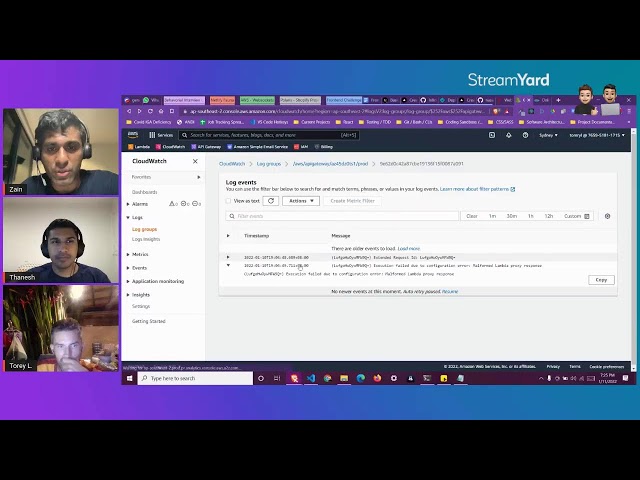Screen dimensions: 640x480
Task: Focus the AWS services search bar
Action: [x=269, y=135]
